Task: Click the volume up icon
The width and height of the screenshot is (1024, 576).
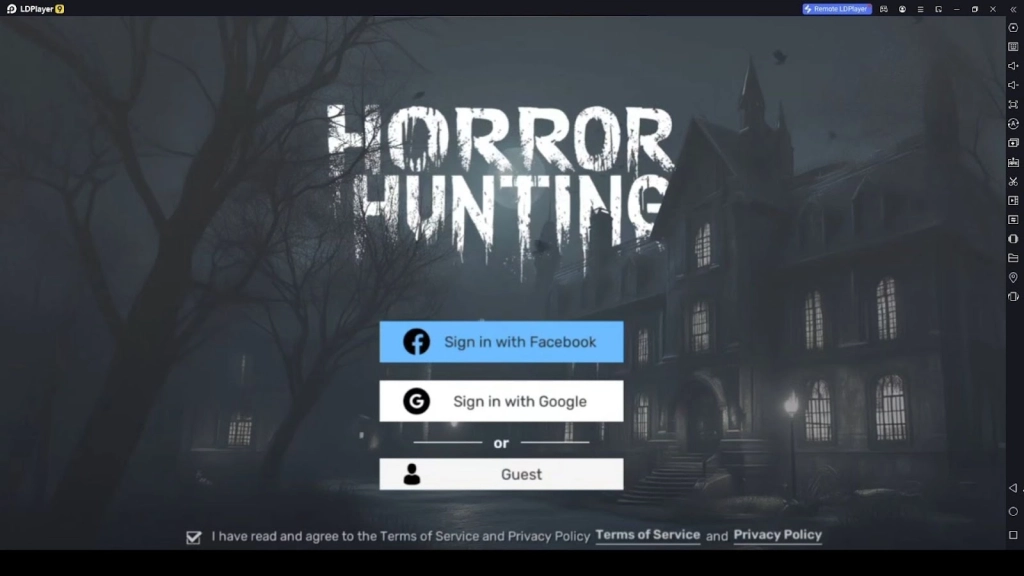Action: point(1013,66)
